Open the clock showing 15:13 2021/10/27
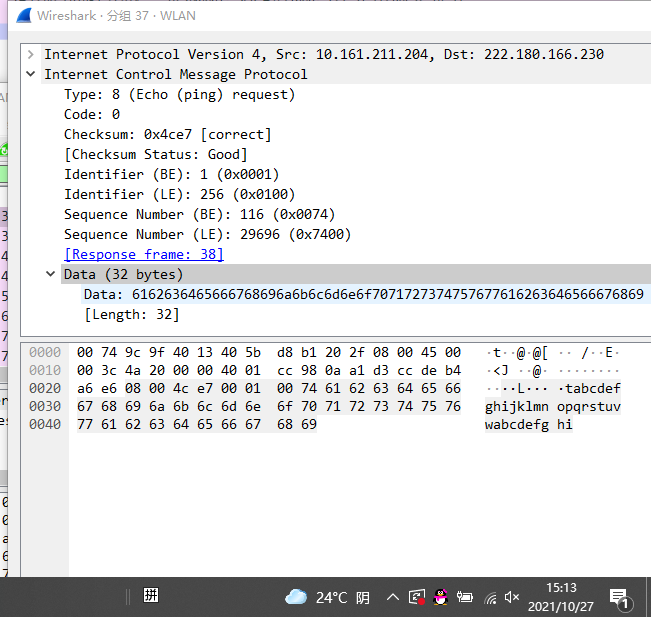This screenshot has height=617, width=651. 561,597
